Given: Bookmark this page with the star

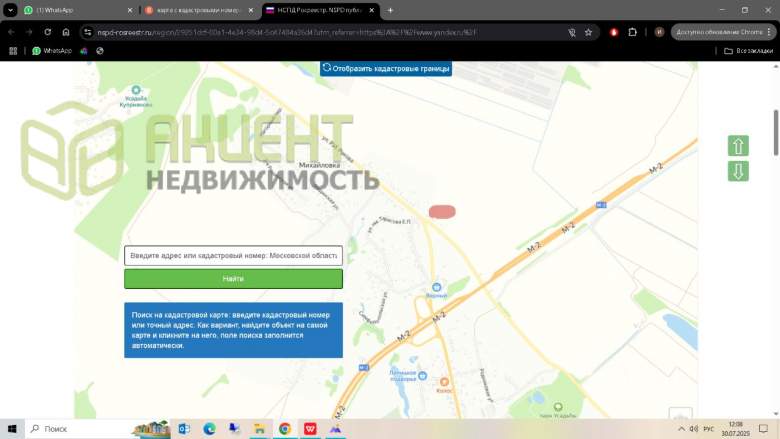Looking at the screenshot, I should [588, 32].
